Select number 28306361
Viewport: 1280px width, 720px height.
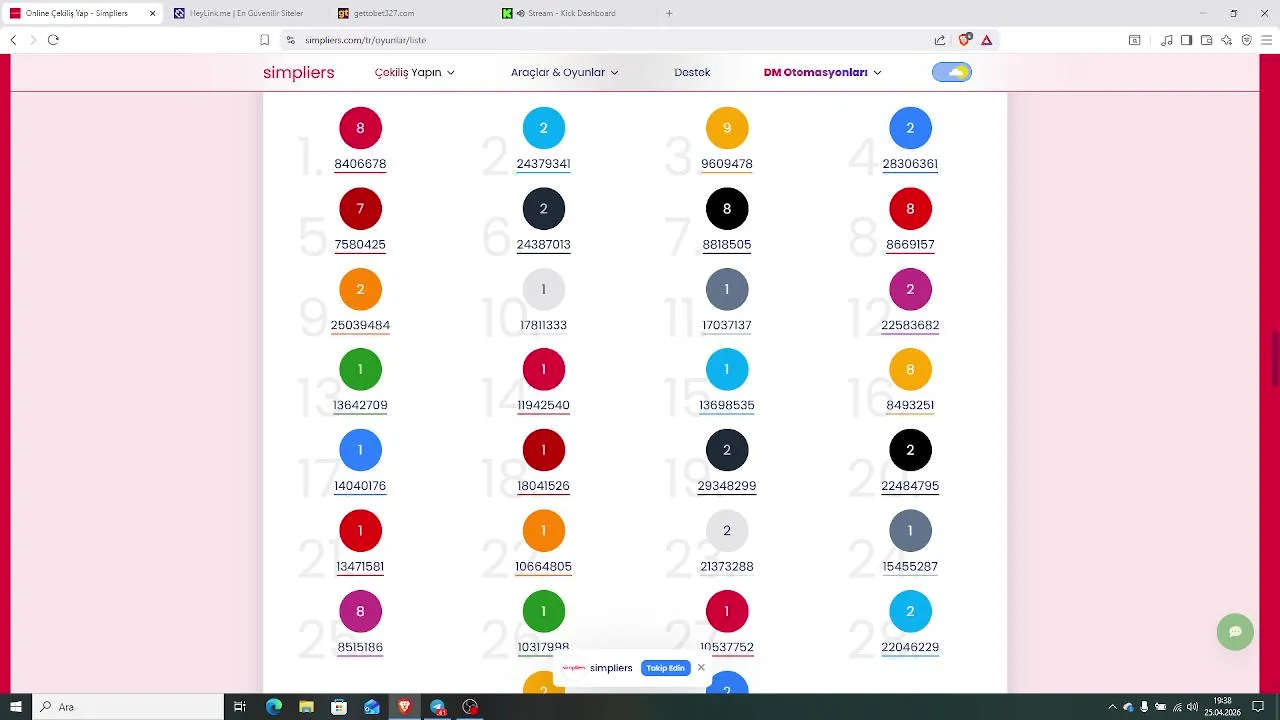(x=910, y=164)
